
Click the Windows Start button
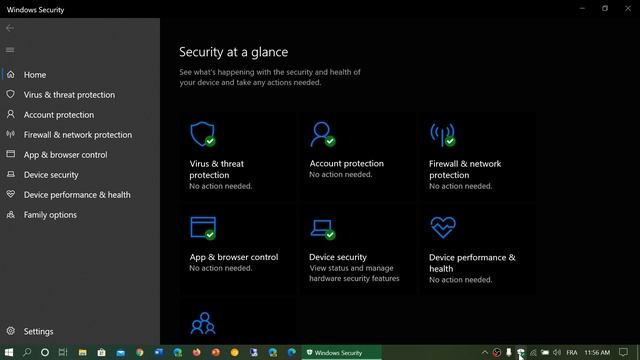pyautogui.click(x=9, y=352)
